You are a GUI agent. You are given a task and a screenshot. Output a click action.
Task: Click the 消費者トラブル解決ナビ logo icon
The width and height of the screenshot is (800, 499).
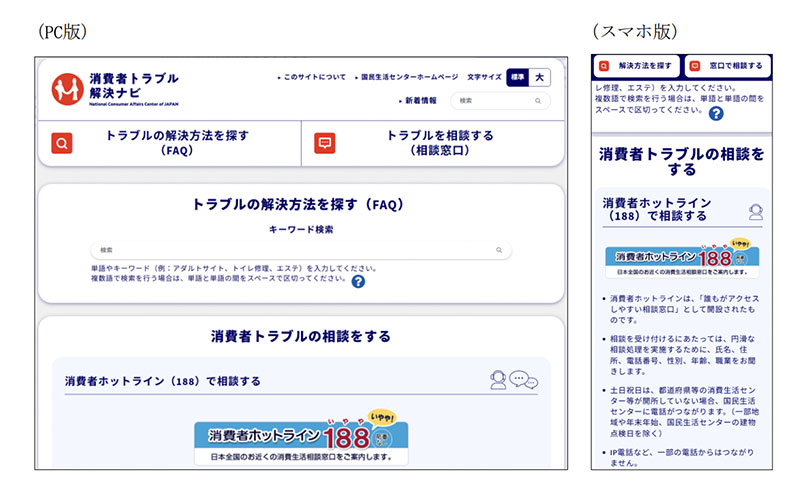(67, 89)
